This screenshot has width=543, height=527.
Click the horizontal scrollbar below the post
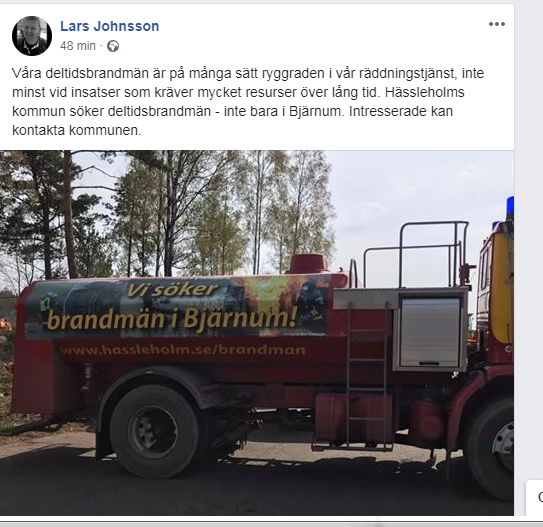[x=272, y=524]
